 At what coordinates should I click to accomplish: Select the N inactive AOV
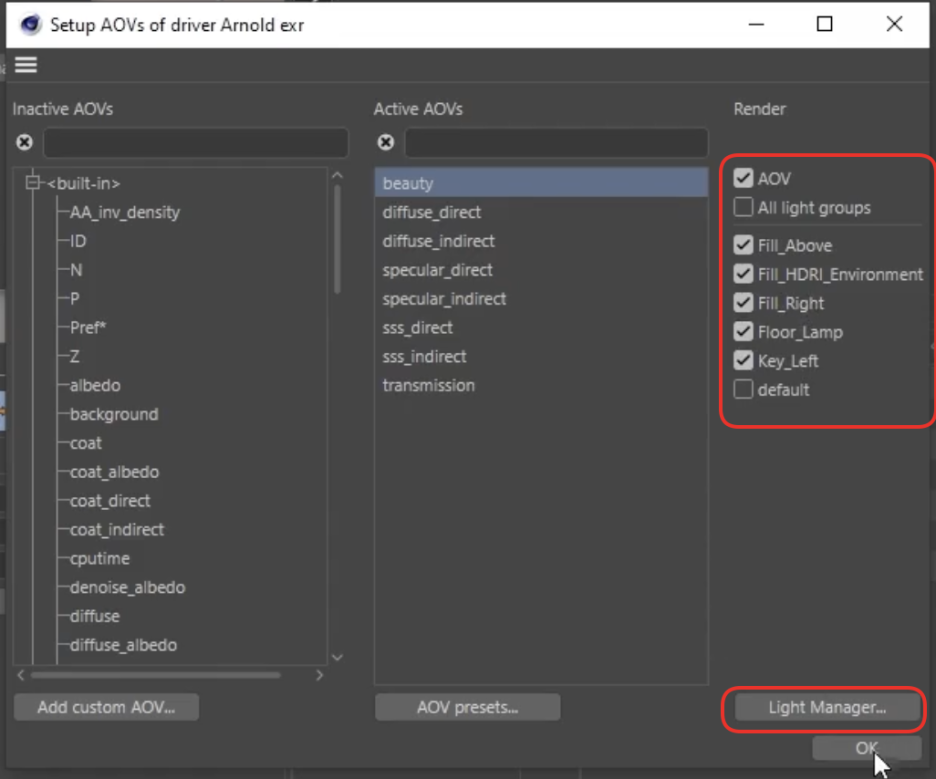76,270
